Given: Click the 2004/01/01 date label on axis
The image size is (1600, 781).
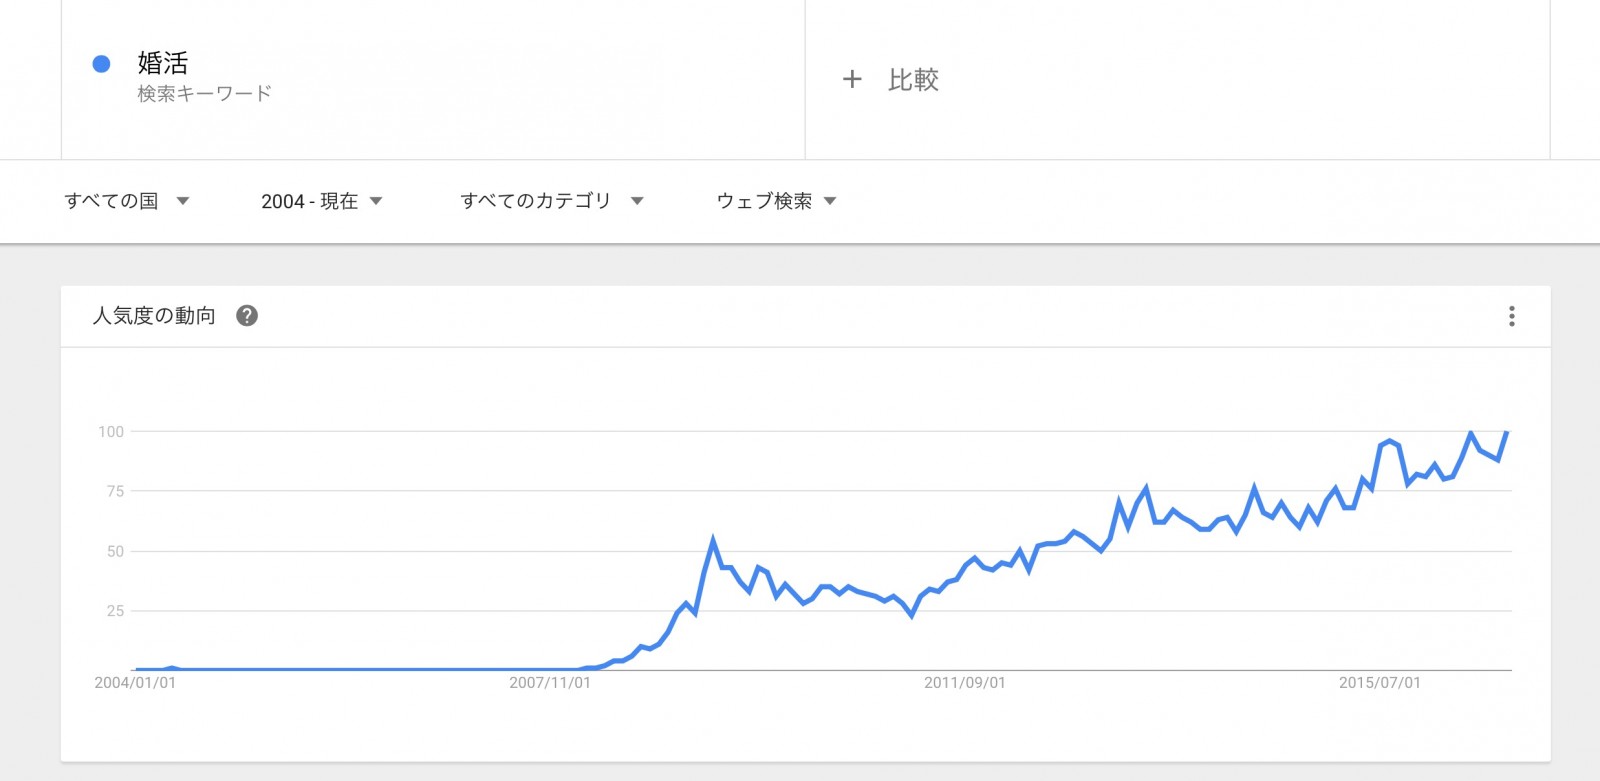Looking at the screenshot, I should click(135, 683).
